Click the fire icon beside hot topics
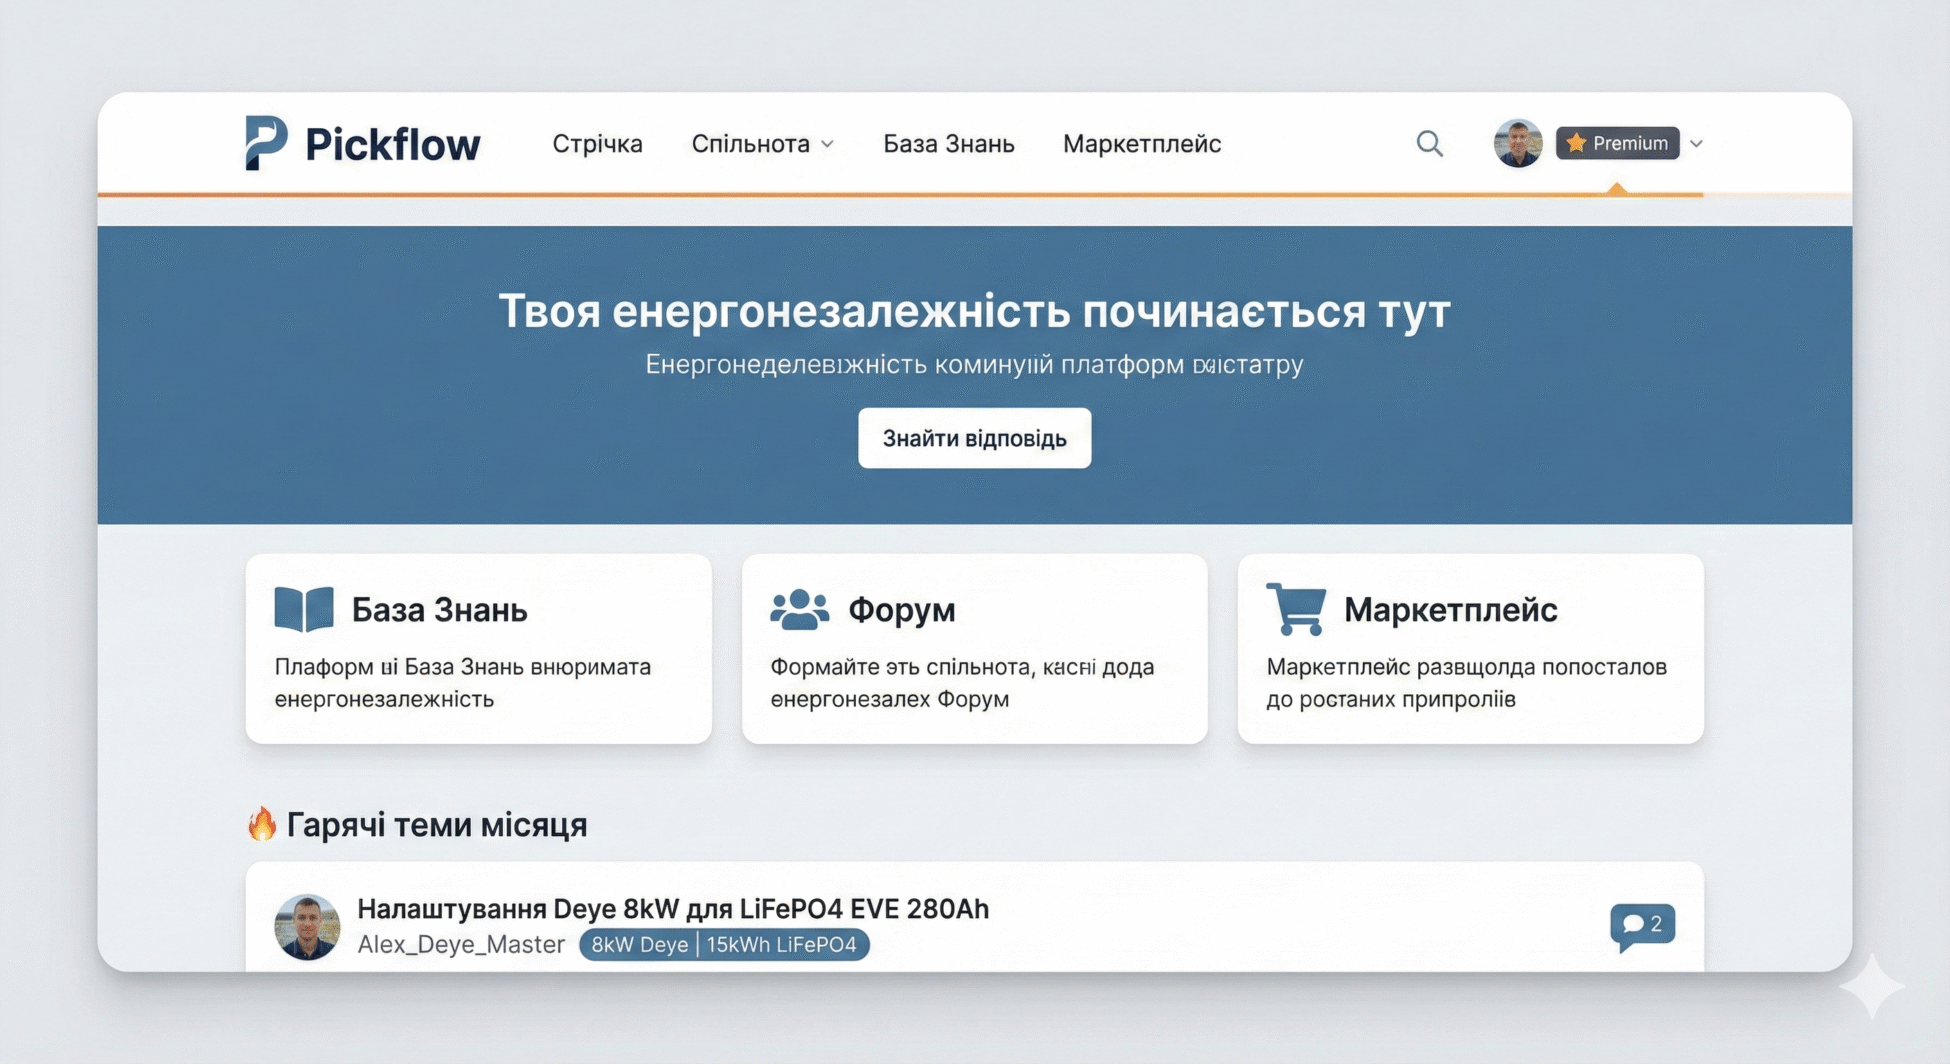Screen dimensions: 1950x1064 [x=262, y=824]
